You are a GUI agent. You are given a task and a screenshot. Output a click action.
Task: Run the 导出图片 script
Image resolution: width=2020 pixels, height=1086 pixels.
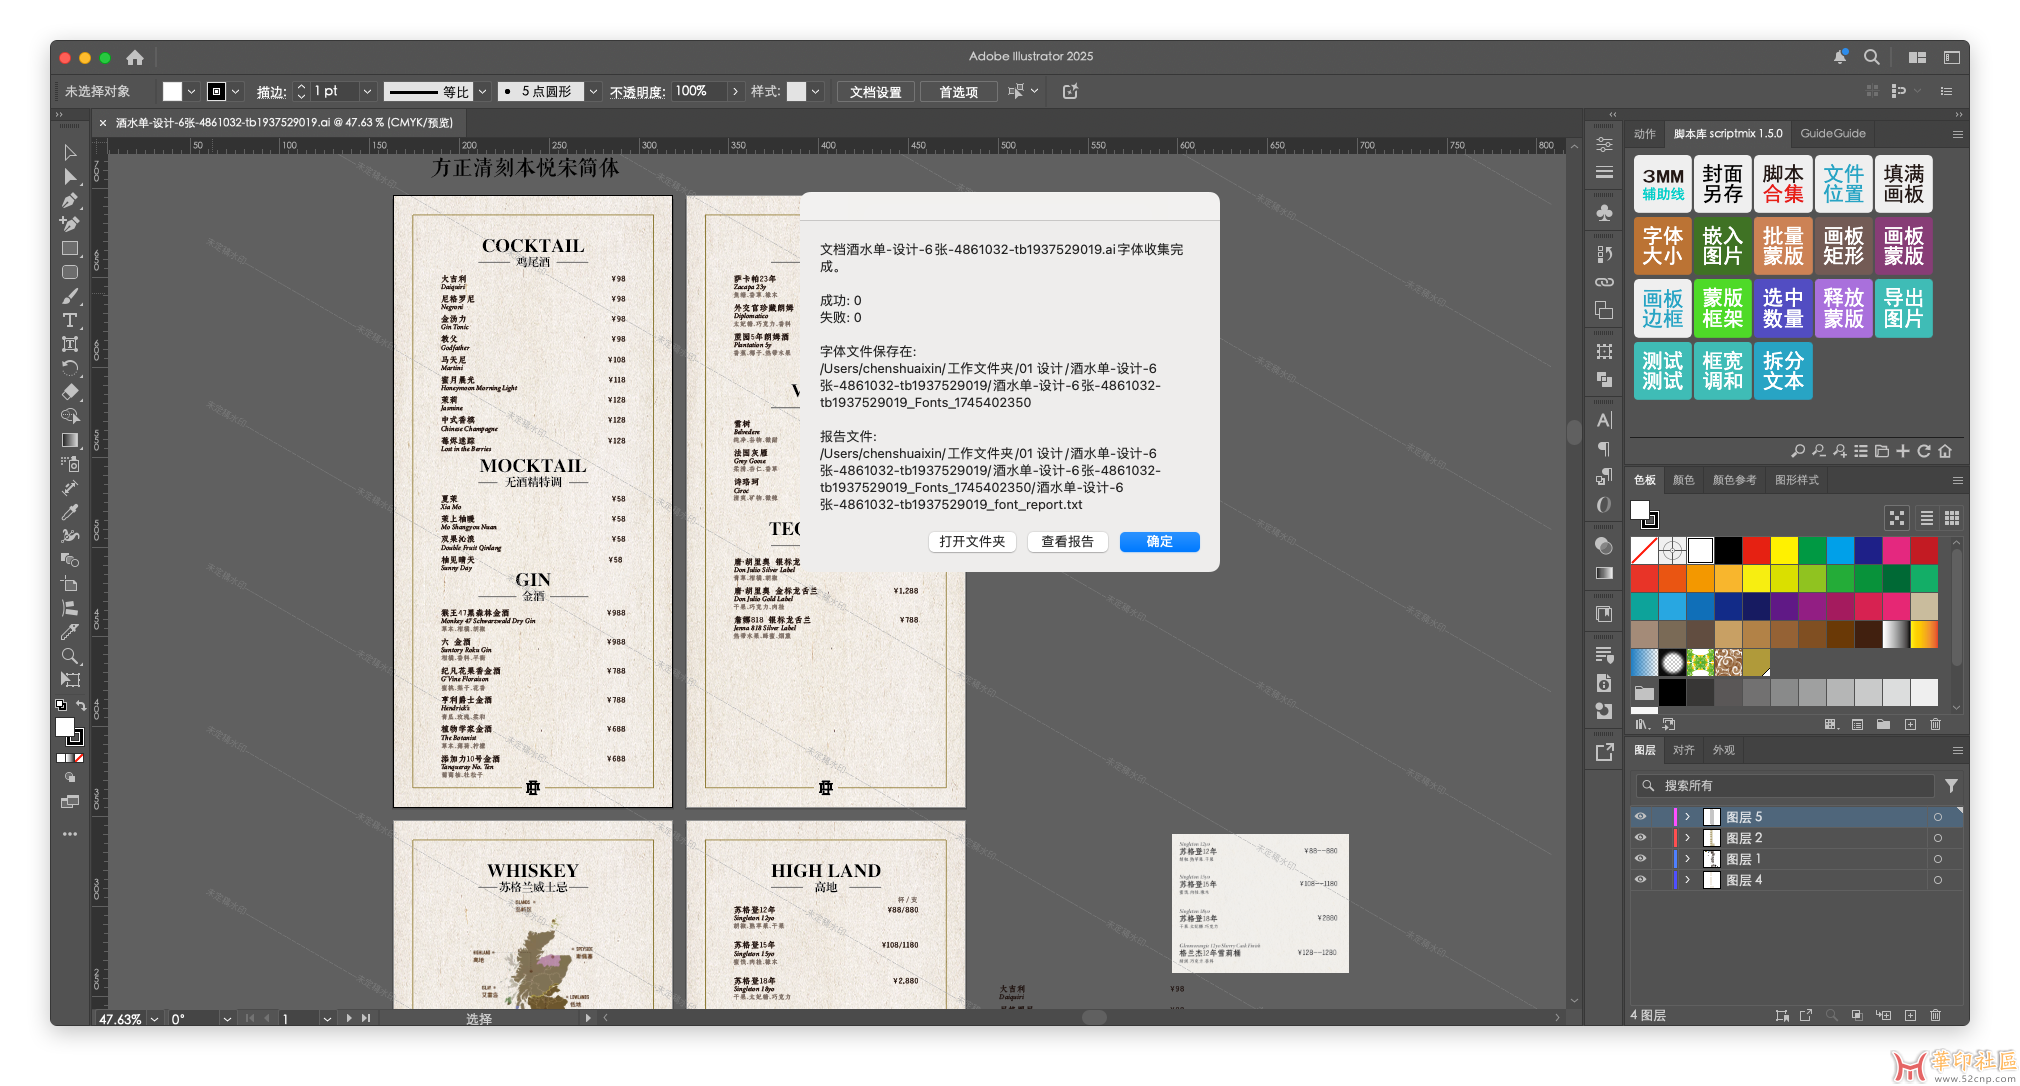tap(1903, 308)
